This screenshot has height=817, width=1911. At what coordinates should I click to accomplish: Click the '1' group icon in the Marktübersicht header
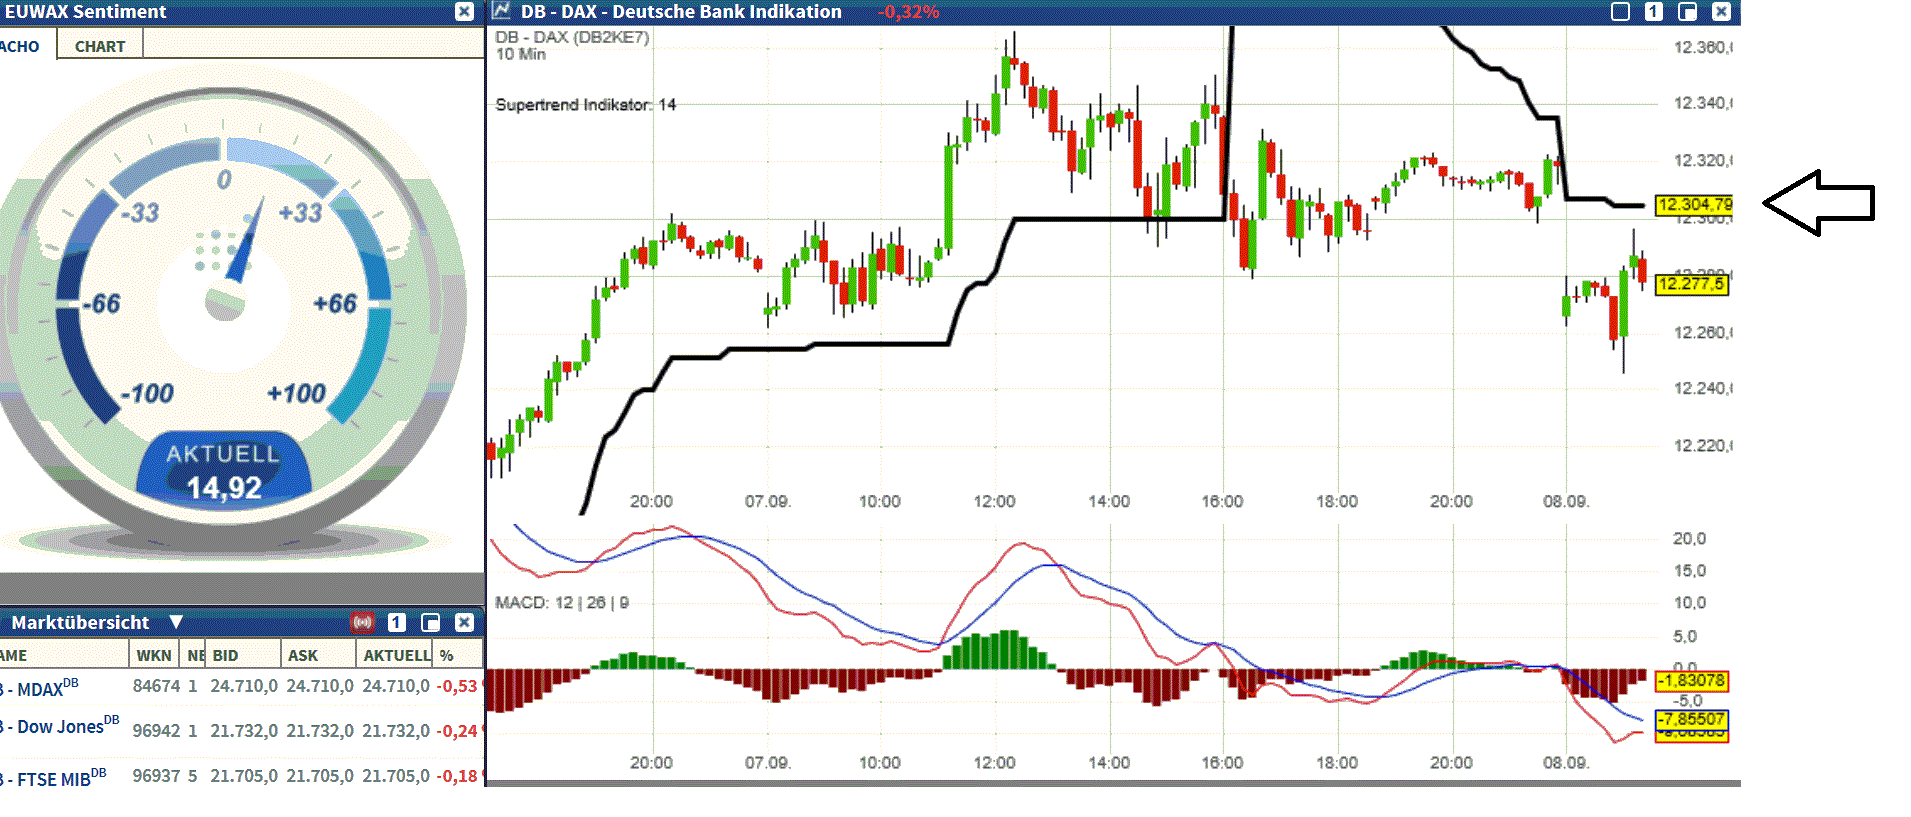(x=397, y=622)
